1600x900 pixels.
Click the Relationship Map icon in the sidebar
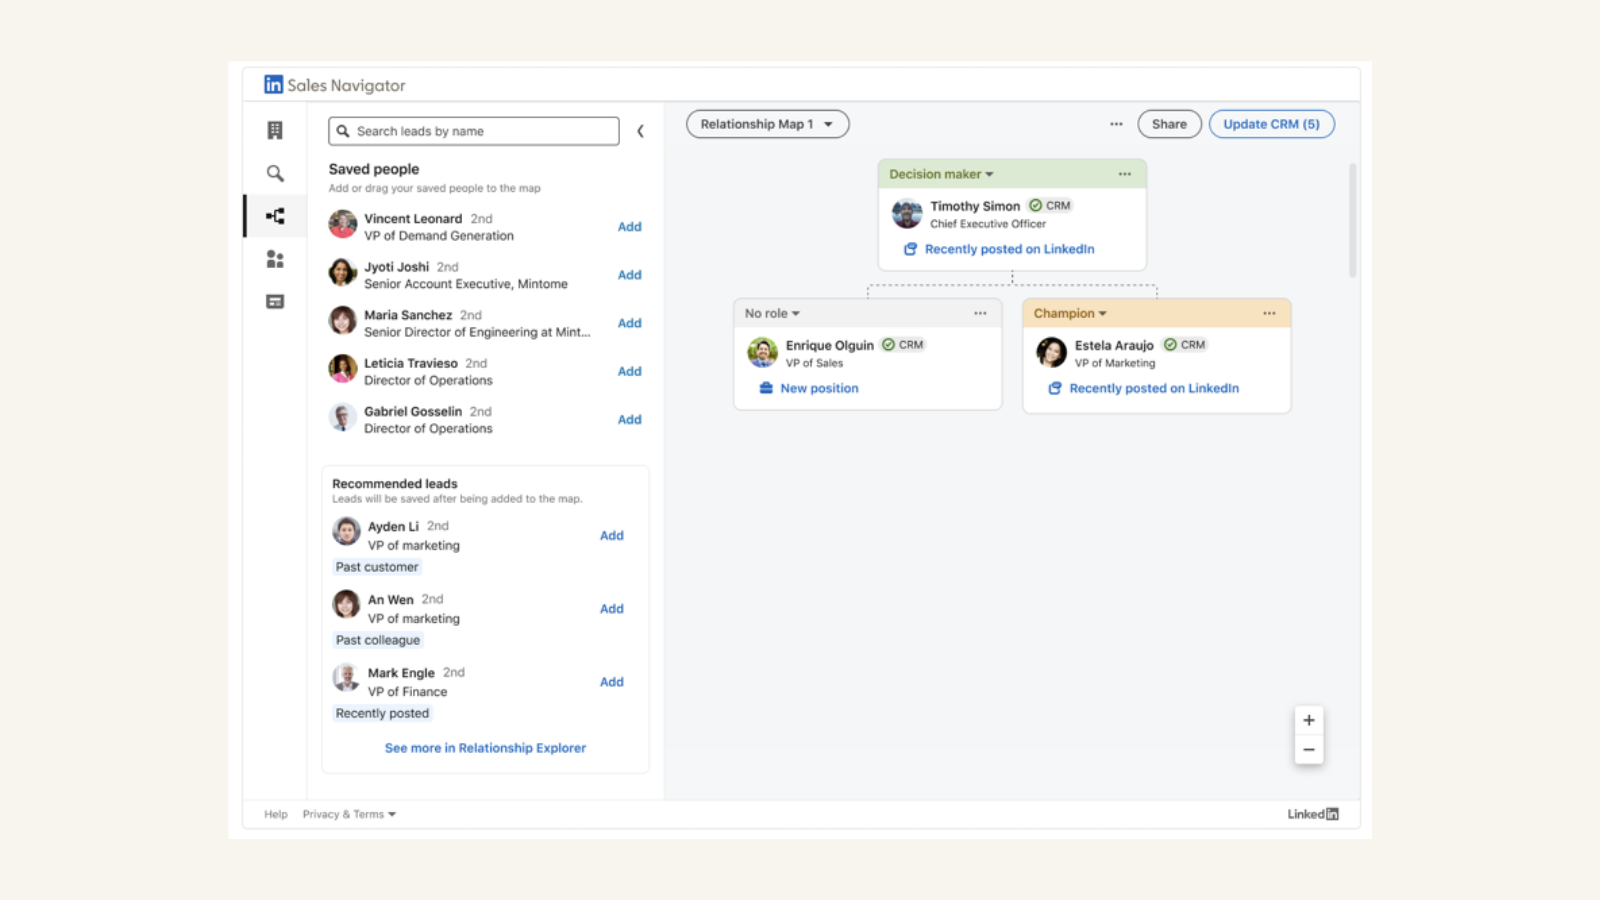275,215
